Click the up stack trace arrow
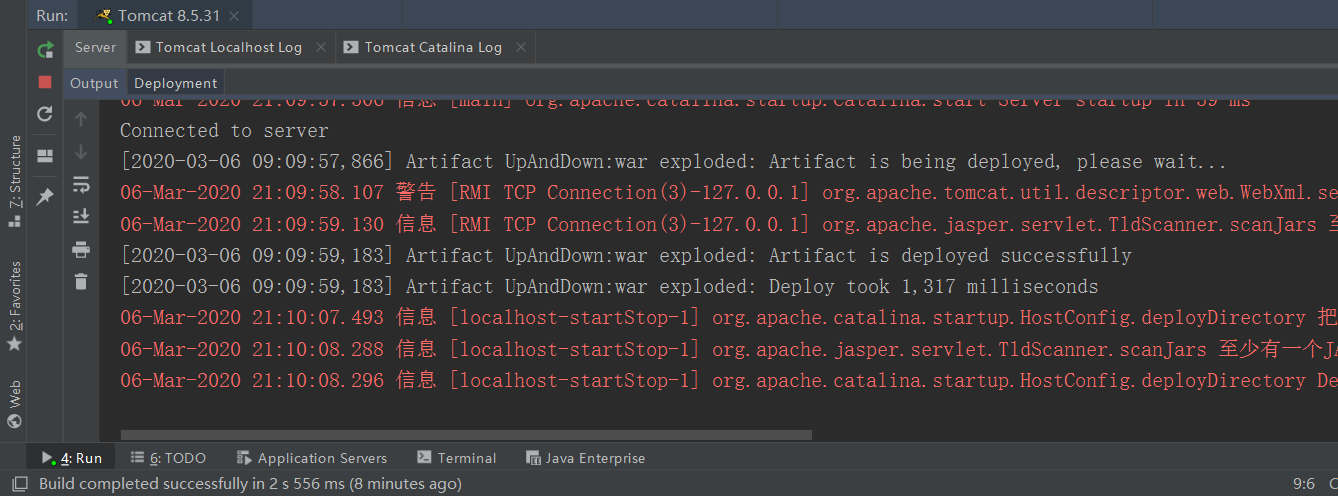1338x496 pixels. point(81,119)
